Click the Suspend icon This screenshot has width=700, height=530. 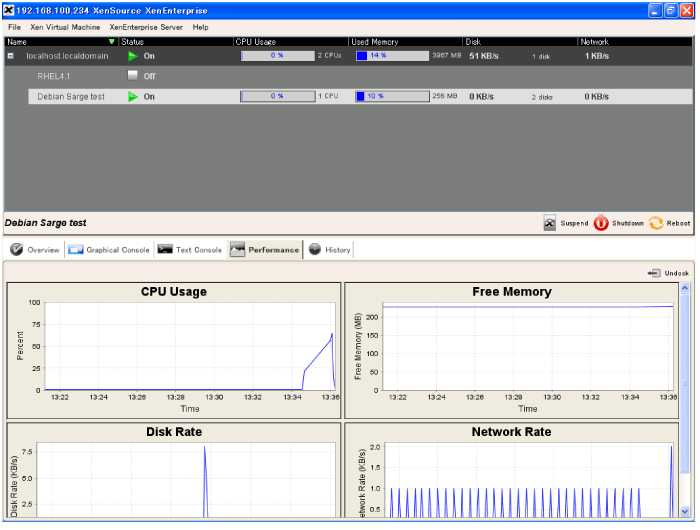(x=550, y=223)
